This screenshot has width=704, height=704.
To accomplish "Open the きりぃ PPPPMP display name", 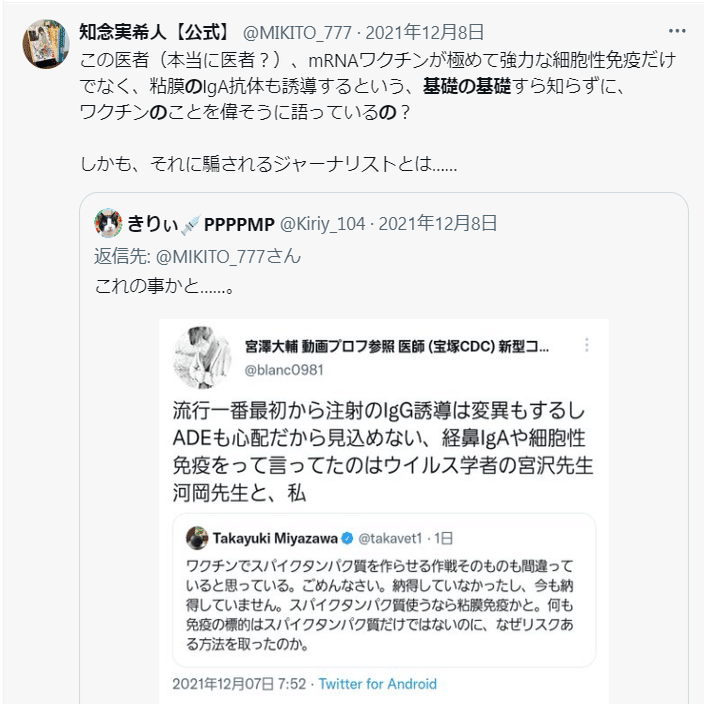I will [200, 221].
